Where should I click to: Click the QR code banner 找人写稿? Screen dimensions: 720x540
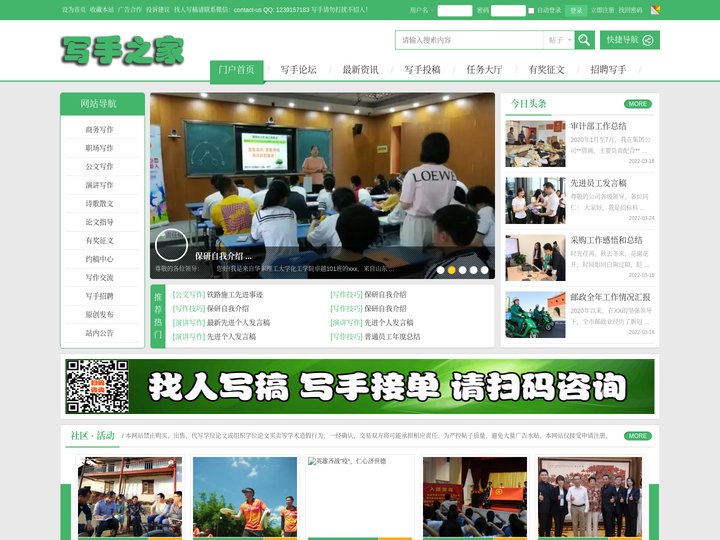click(x=360, y=386)
